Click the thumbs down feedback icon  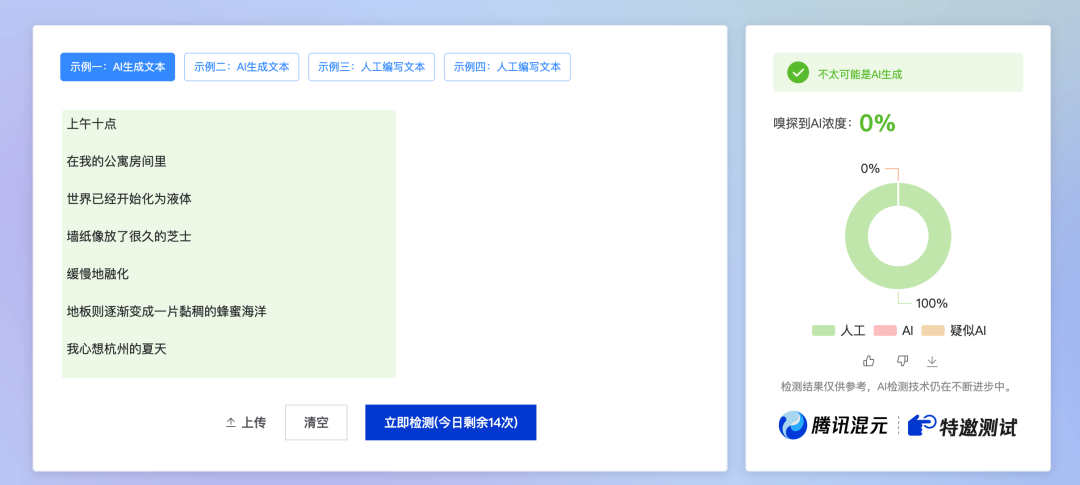pos(902,360)
